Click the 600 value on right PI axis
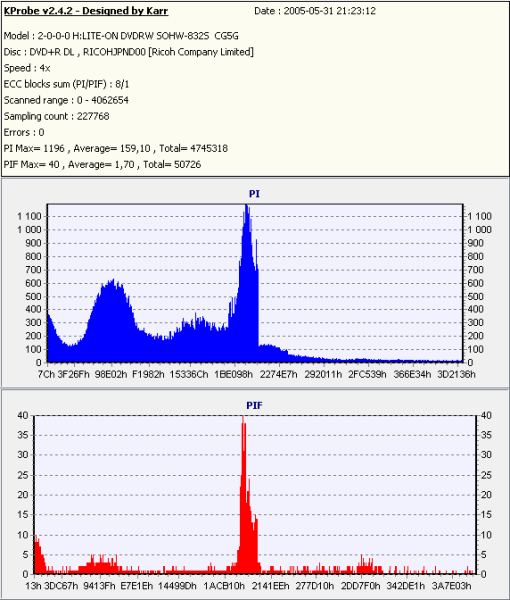The width and height of the screenshot is (510, 600). (x=476, y=284)
